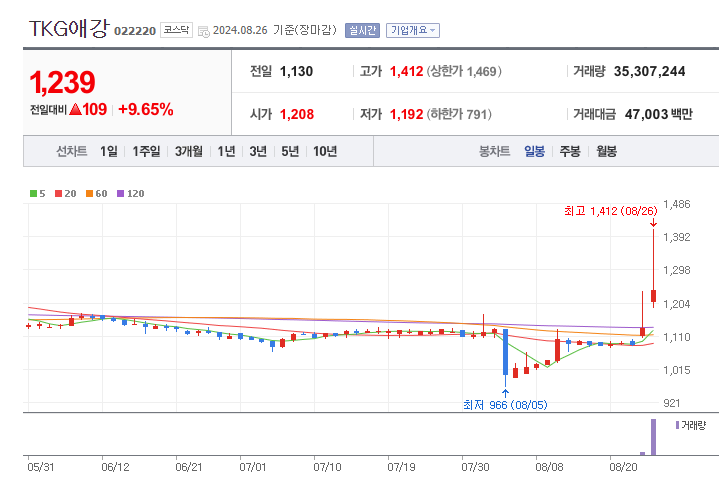
Task: Click the 전일 value 1,130
Action: click(x=296, y=71)
